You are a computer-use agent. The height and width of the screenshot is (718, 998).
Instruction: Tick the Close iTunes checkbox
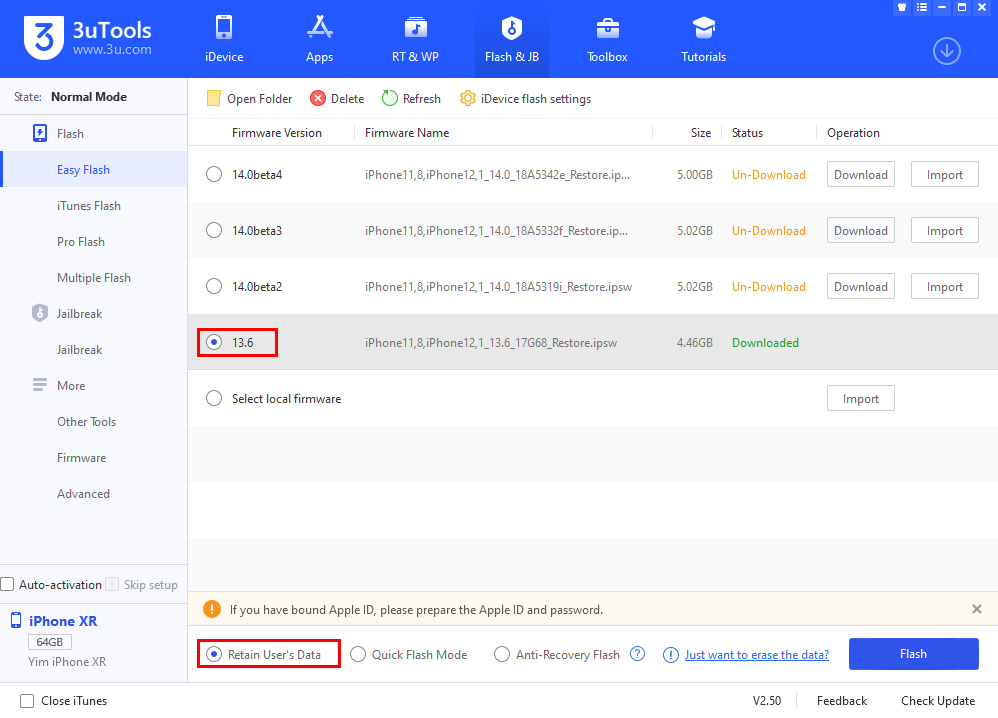click(27, 701)
